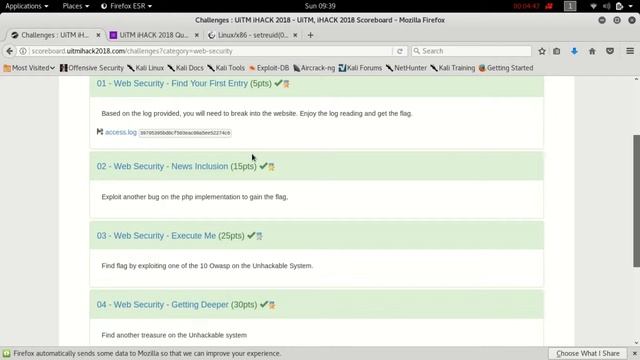Close the Linux/x86 setreuid tab
This screenshot has width=640, height=360.
(x=295, y=35)
